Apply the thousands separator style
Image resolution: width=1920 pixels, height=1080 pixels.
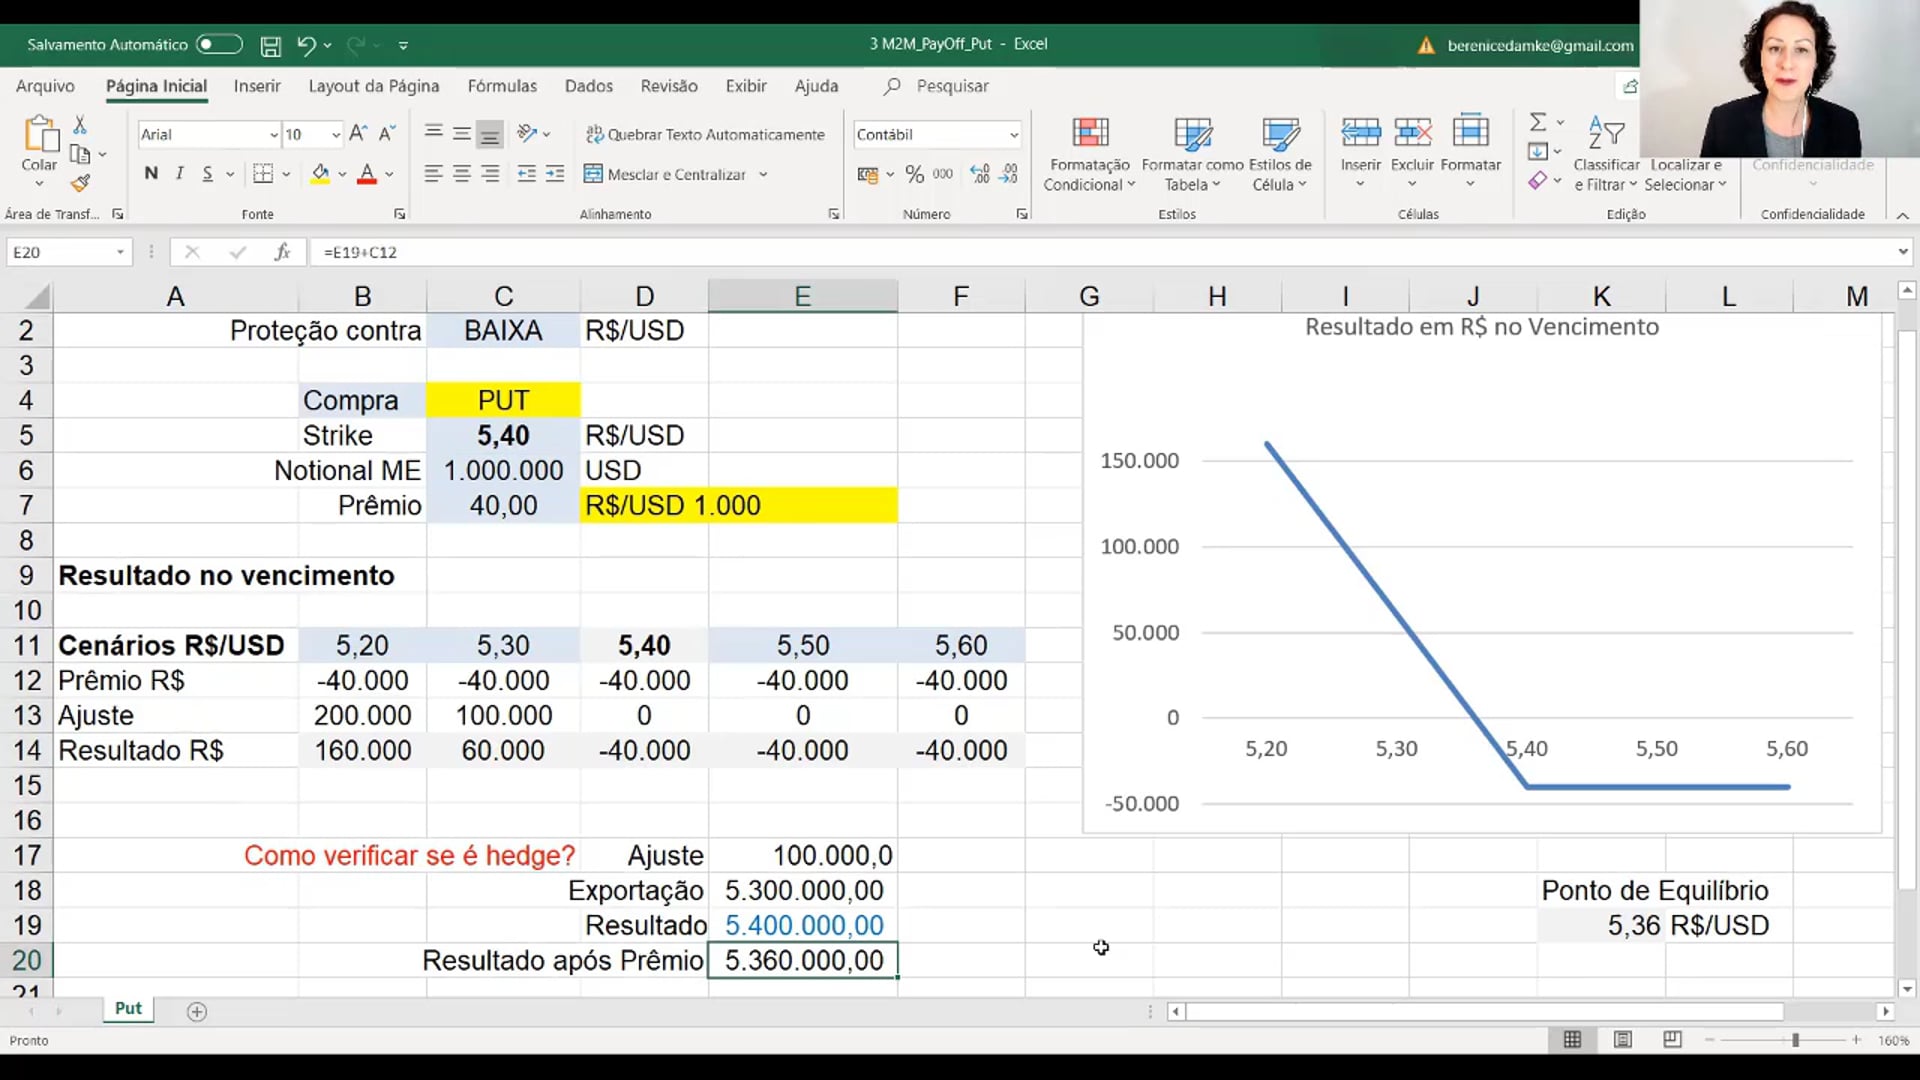coord(942,174)
